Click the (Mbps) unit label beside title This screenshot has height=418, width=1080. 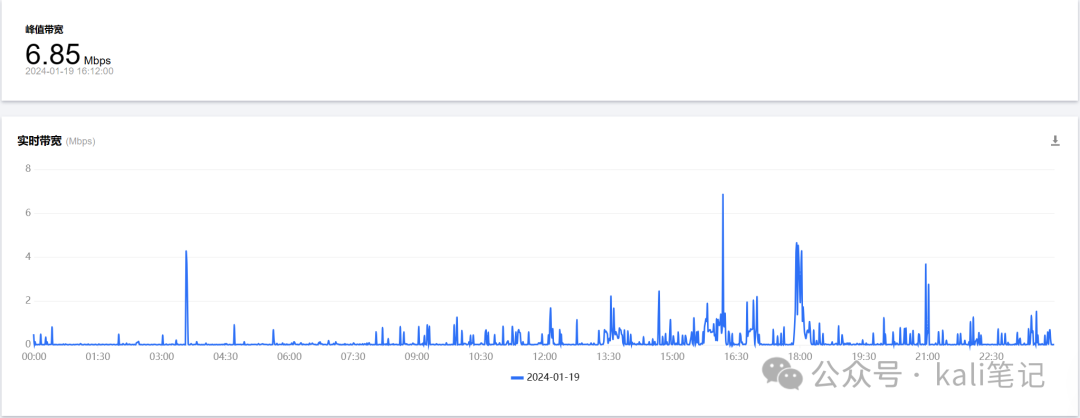[x=81, y=142]
